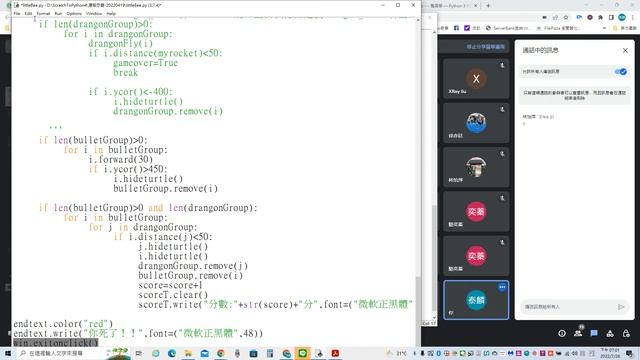Open meeting details info icon in Meet
This screenshot has width=640, height=360.
pyautogui.click(x=562, y=333)
